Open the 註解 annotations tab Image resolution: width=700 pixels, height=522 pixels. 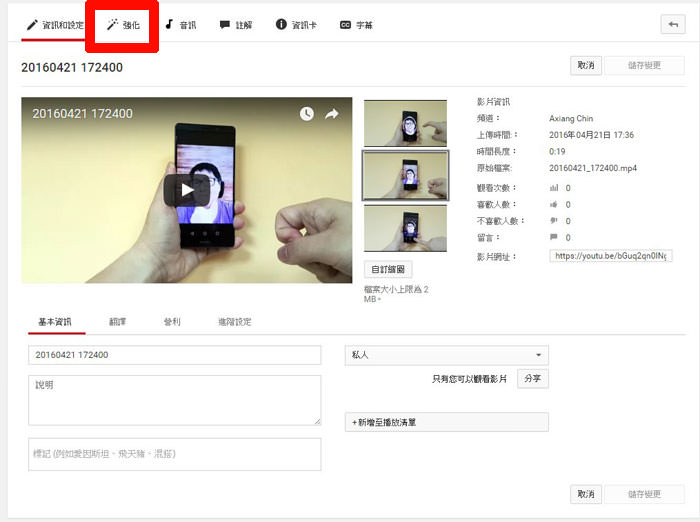click(x=237, y=25)
